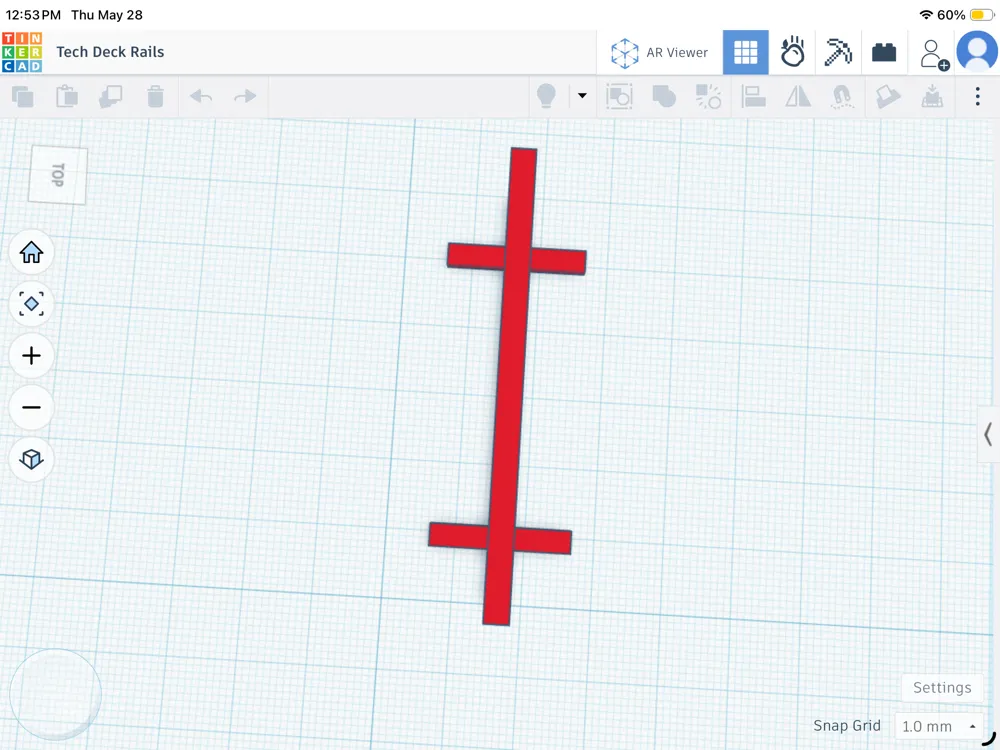The height and width of the screenshot is (750, 1000).
Task: Select the 3D design grid view
Action: pyautogui.click(x=745, y=52)
